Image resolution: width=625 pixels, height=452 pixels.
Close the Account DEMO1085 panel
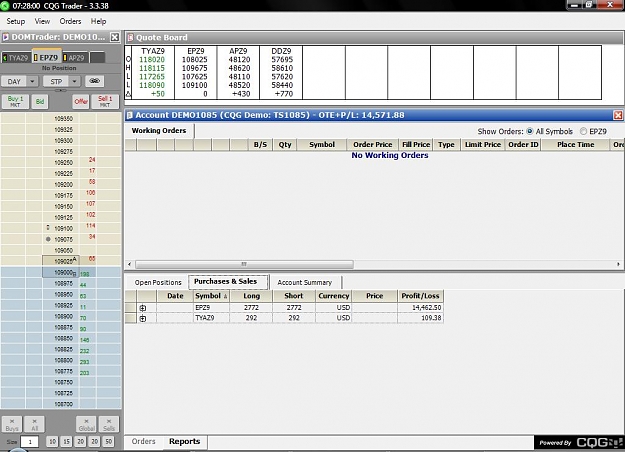(618, 115)
